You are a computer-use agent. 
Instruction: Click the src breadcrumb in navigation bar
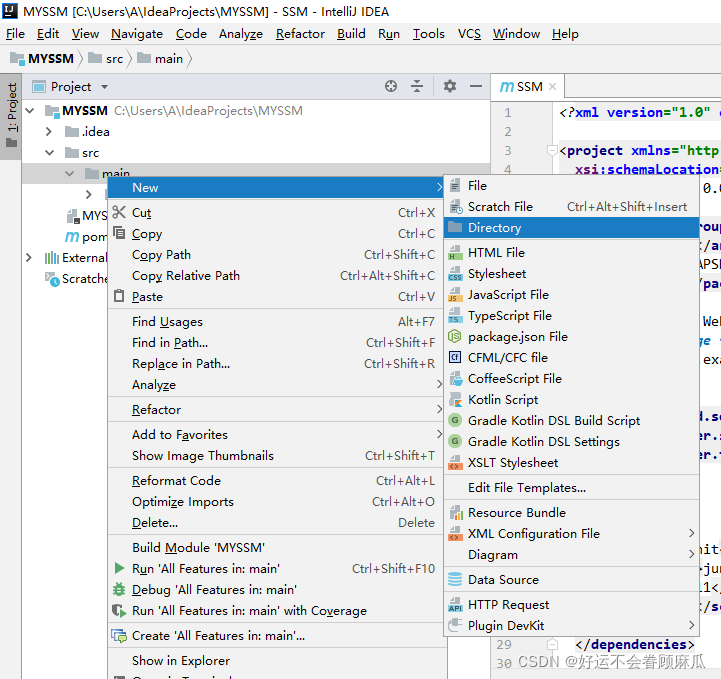113,58
